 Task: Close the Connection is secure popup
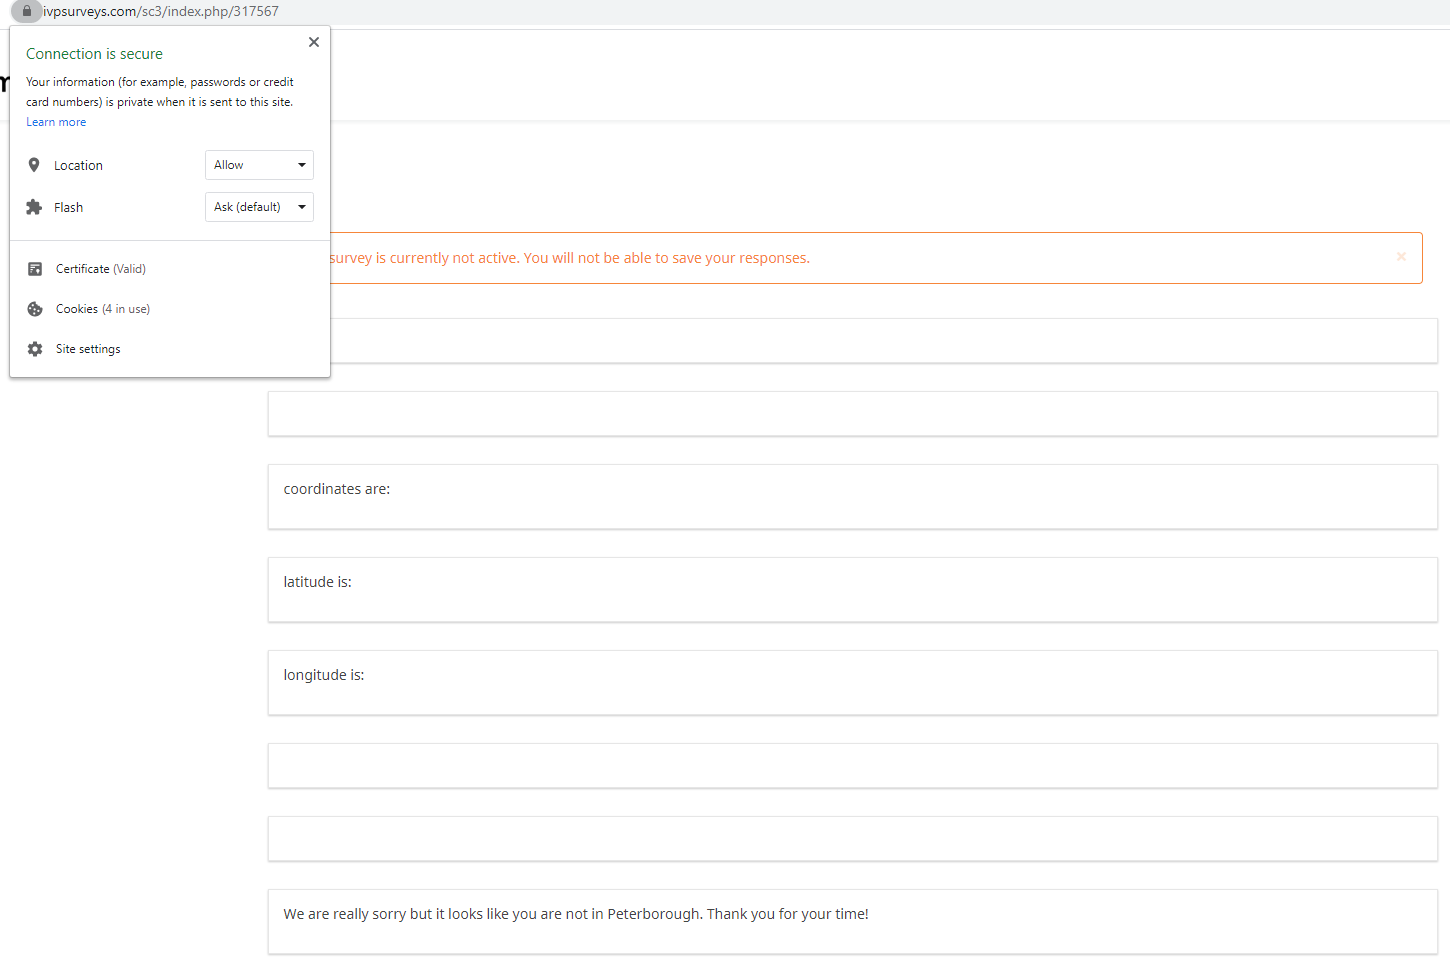(x=314, y=42)
